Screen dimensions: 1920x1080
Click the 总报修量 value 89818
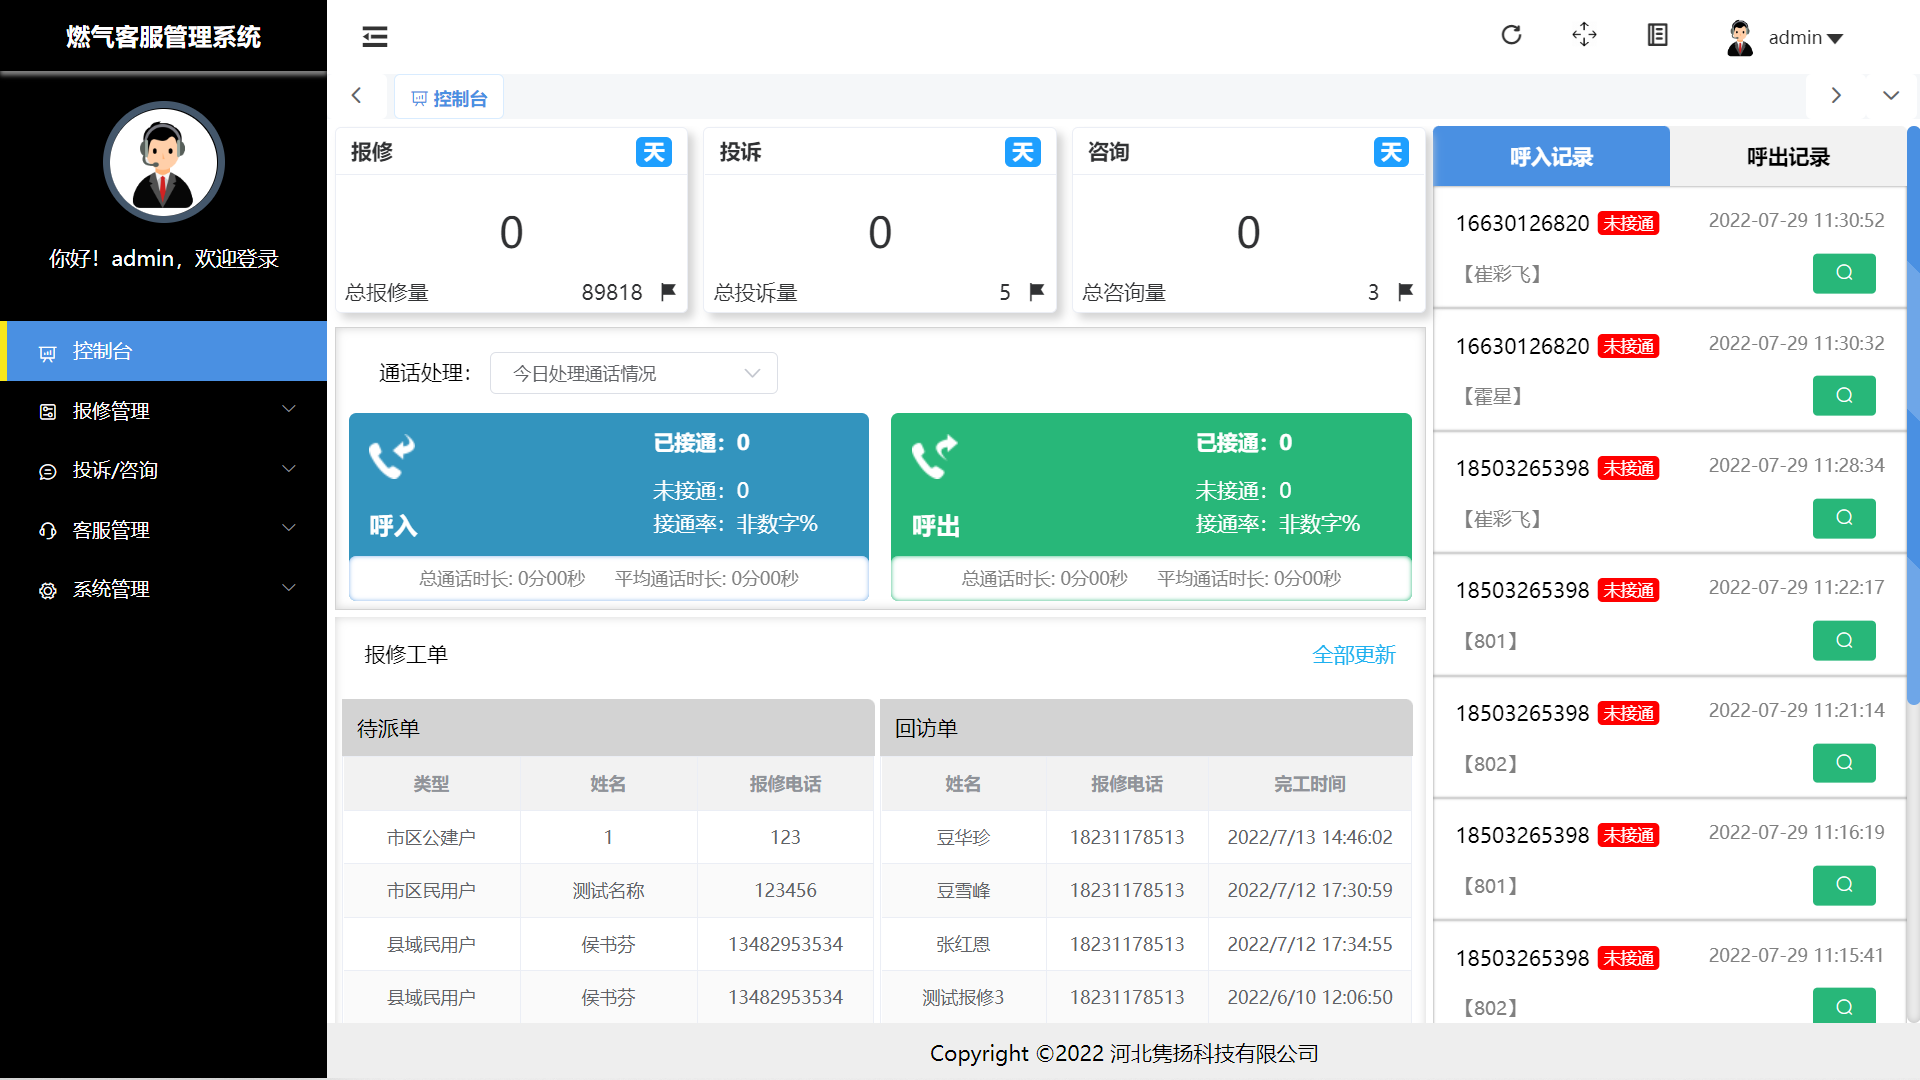[x=612, y=292]
